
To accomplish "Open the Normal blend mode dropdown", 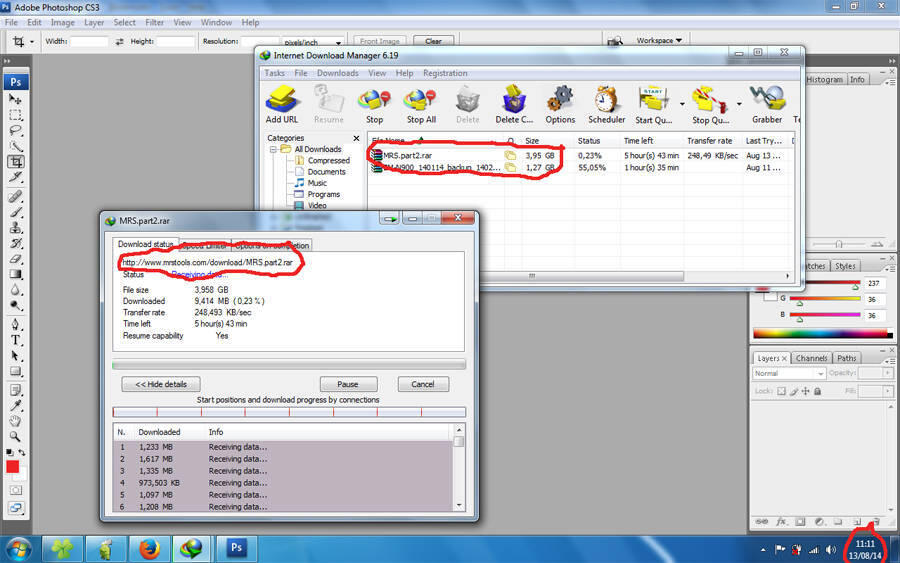I will pos(789,373).
